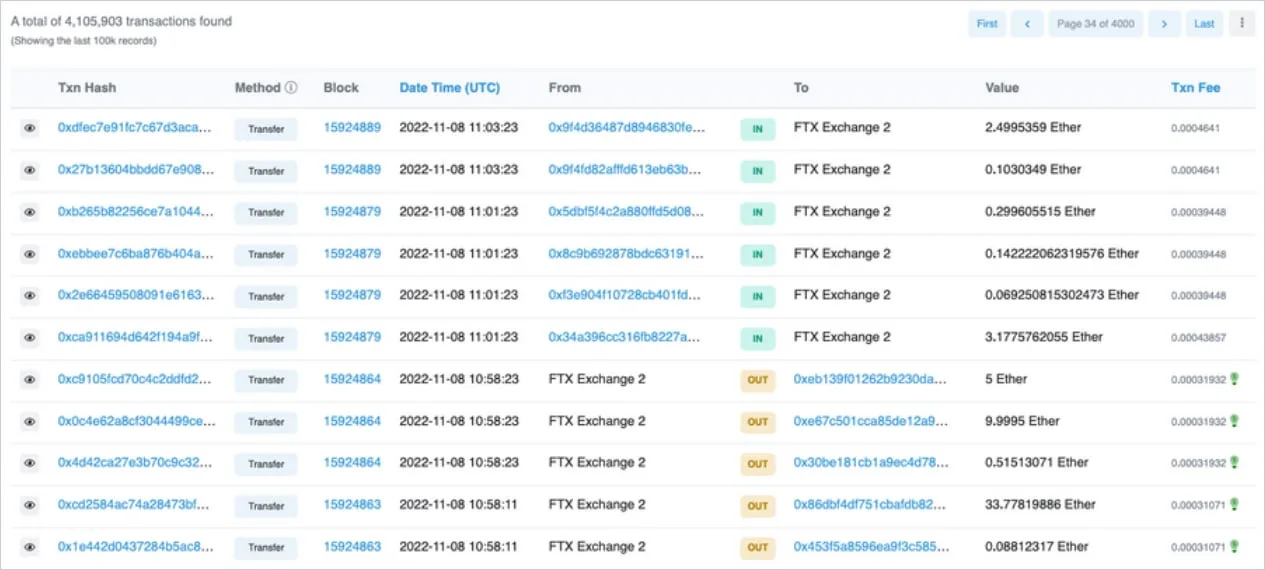1265x570 pixels.
Task: Open recipient address 0xe67c501cca85de12a9
Action: click(x=872, y=421)
